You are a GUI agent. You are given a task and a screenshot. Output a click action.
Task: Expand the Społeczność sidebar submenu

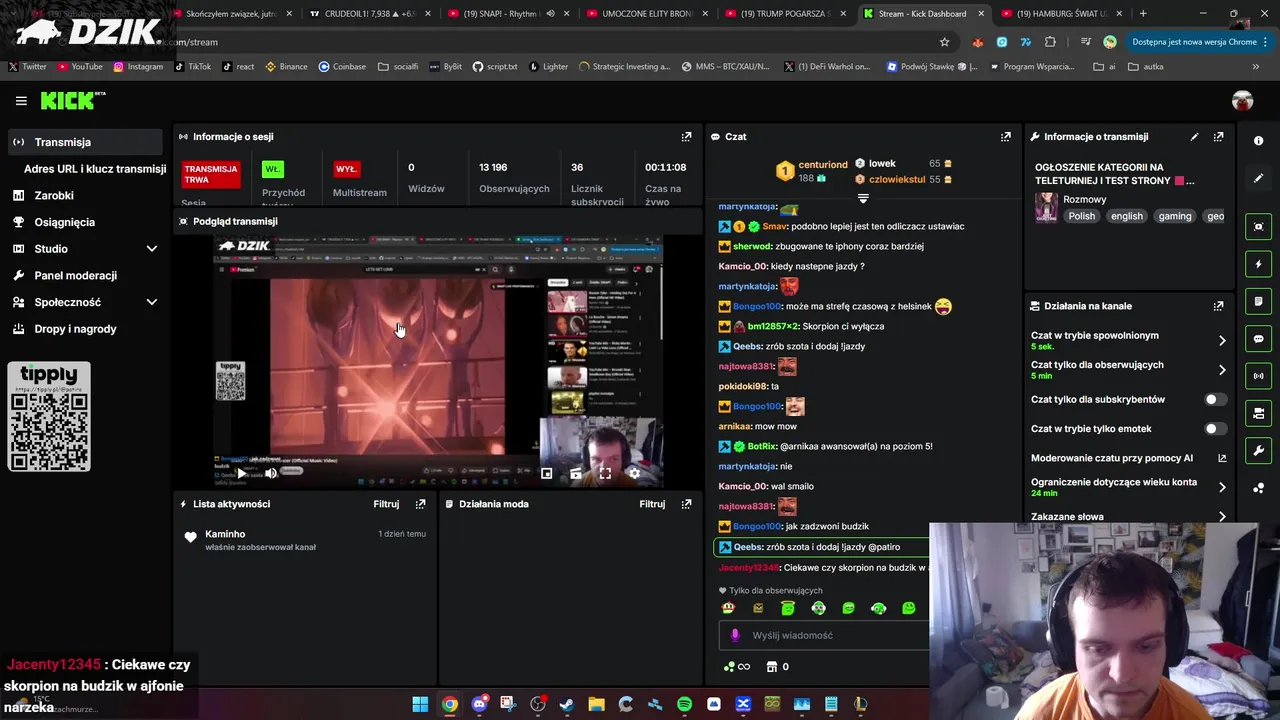point(85,302)
